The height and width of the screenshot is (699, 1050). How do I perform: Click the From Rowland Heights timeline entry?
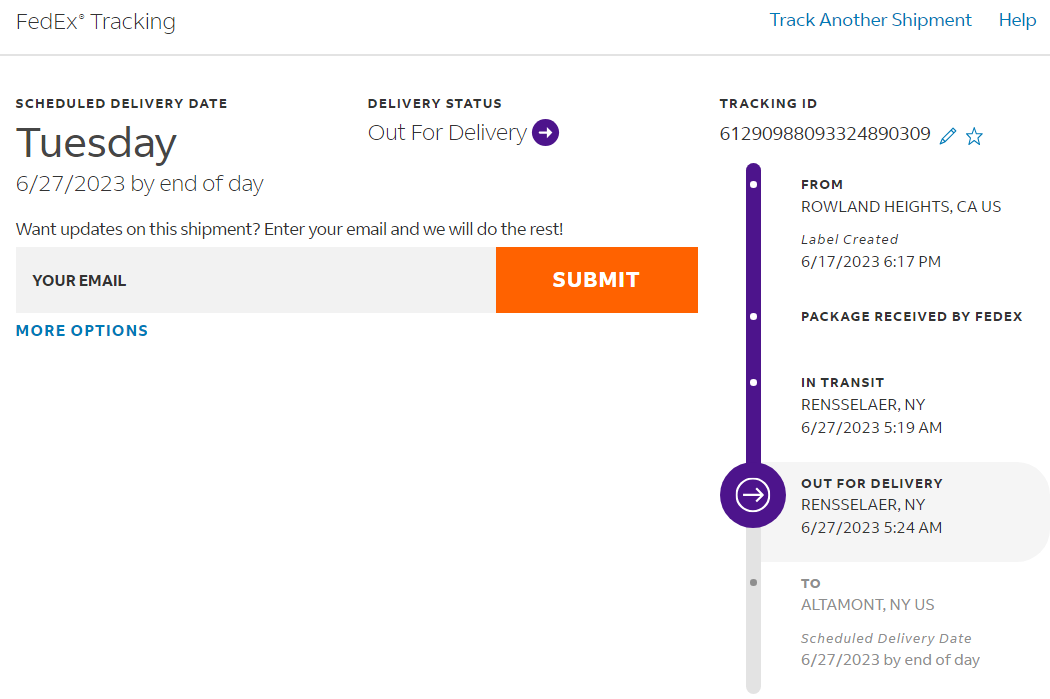click(900, 207)
